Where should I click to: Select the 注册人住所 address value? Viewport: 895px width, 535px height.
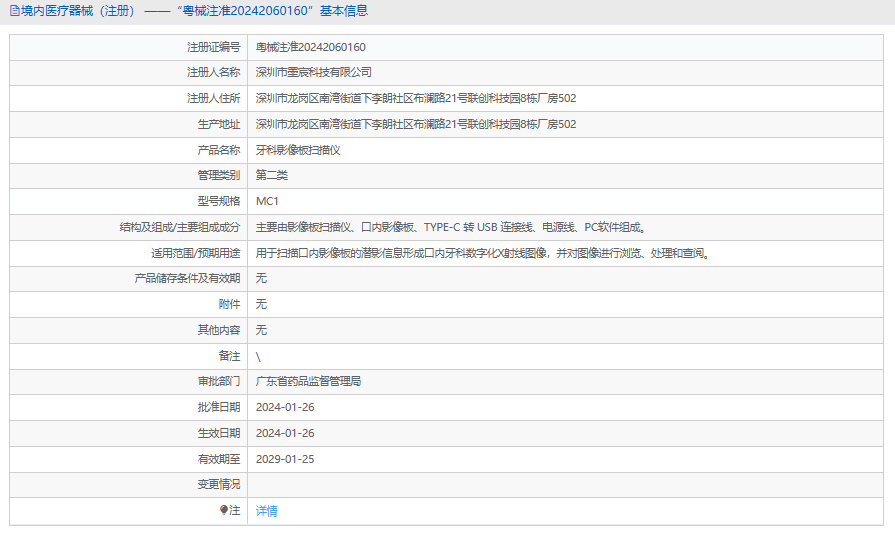tap(416, 98)
